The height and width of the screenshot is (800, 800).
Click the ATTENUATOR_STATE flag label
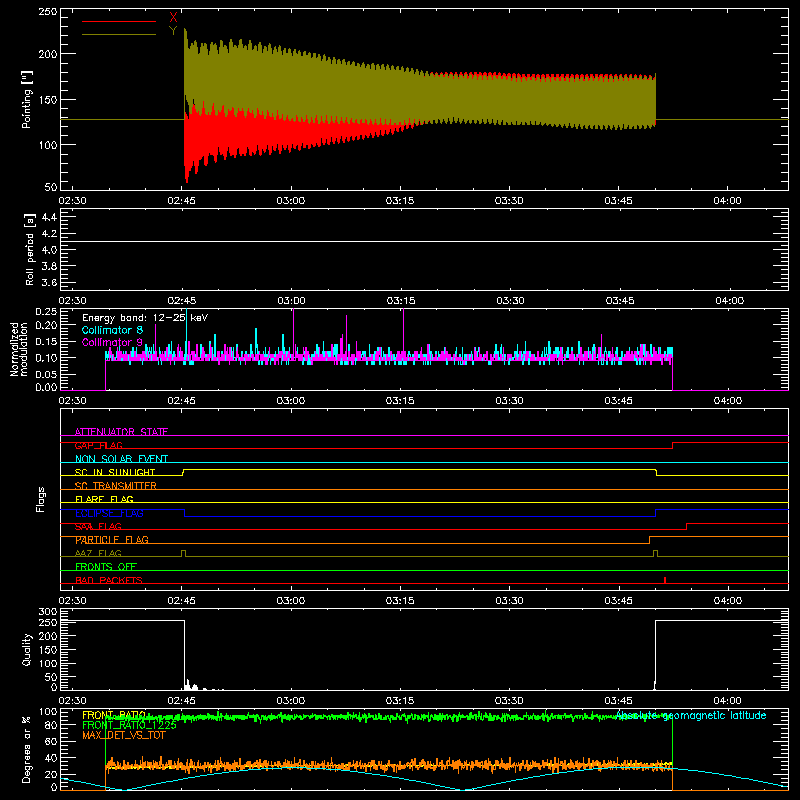(121, 432)
